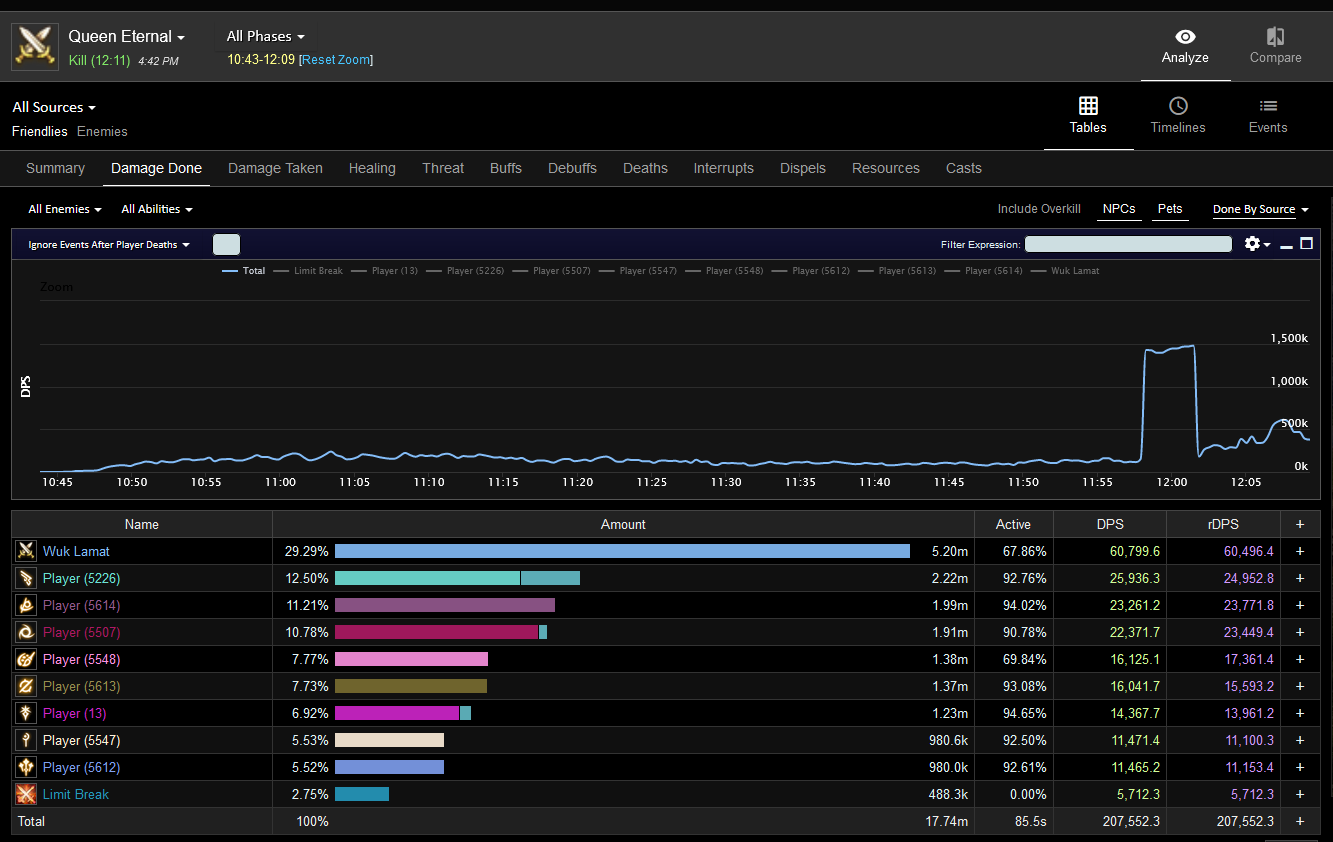1333x842 pixels.
Task: Toggle Limit Break series in chart legend
Action: click(x=308, y=271)
